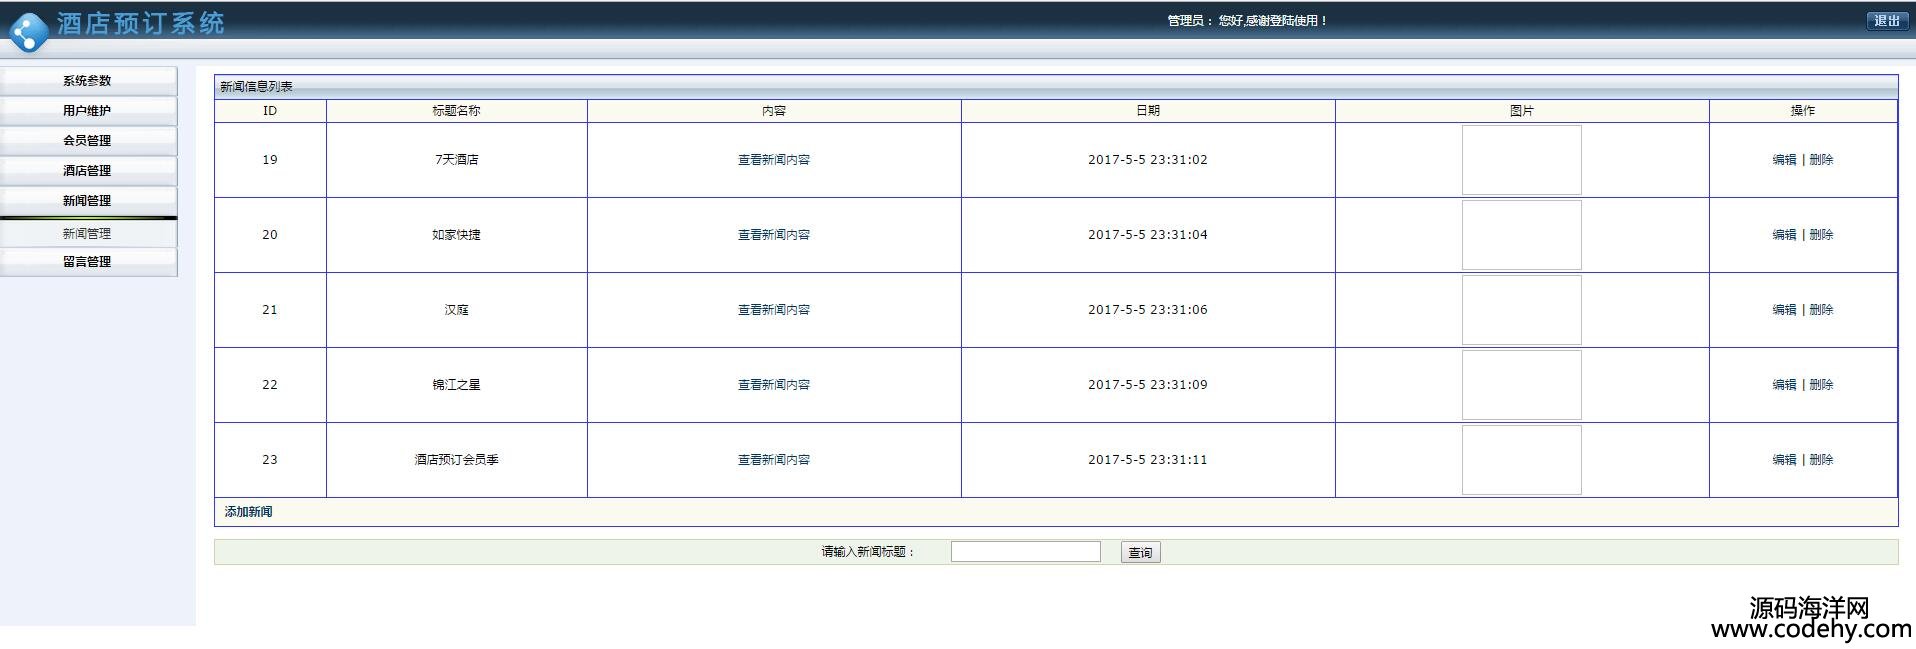View news content for 酒店预订会员季

pyautogui.click(x=774, y=460)
